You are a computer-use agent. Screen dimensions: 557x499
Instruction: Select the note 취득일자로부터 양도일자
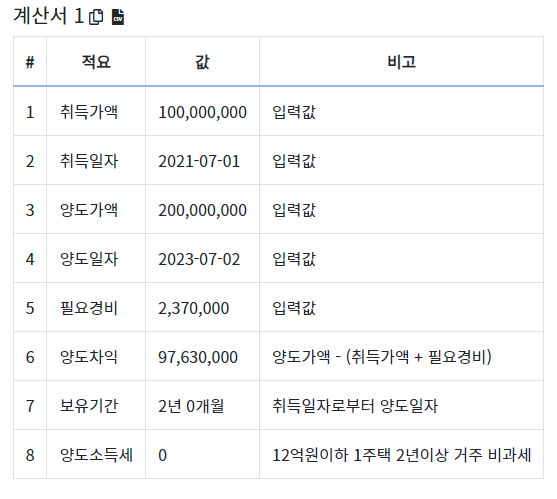(x=355, y=406)
